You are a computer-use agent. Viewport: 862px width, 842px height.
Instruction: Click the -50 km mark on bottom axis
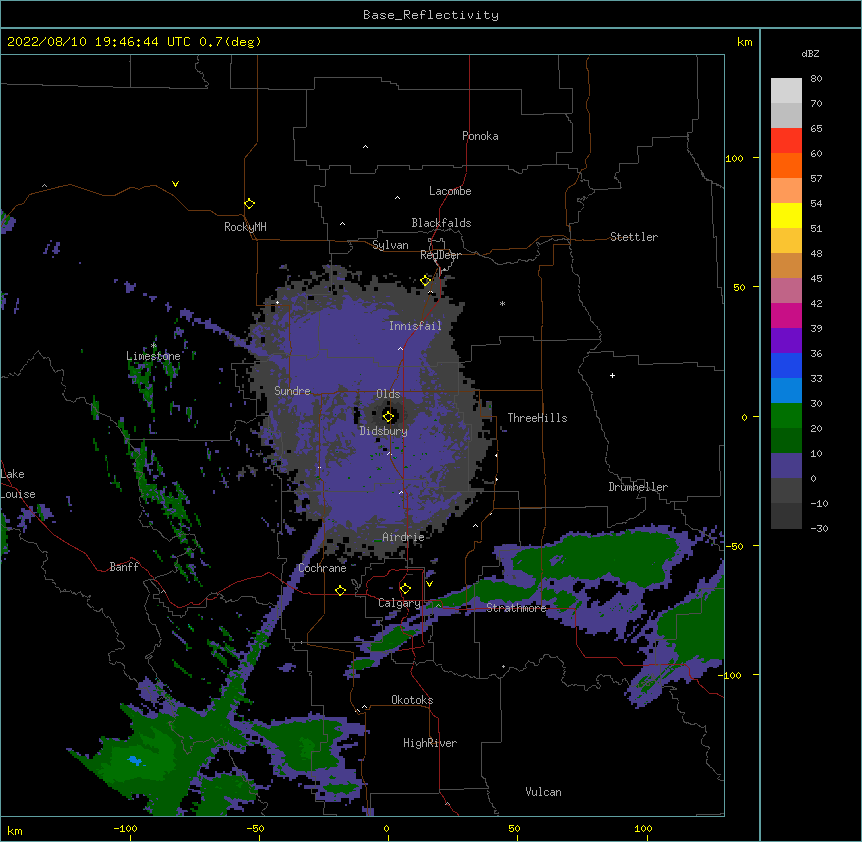pos(255,829)
